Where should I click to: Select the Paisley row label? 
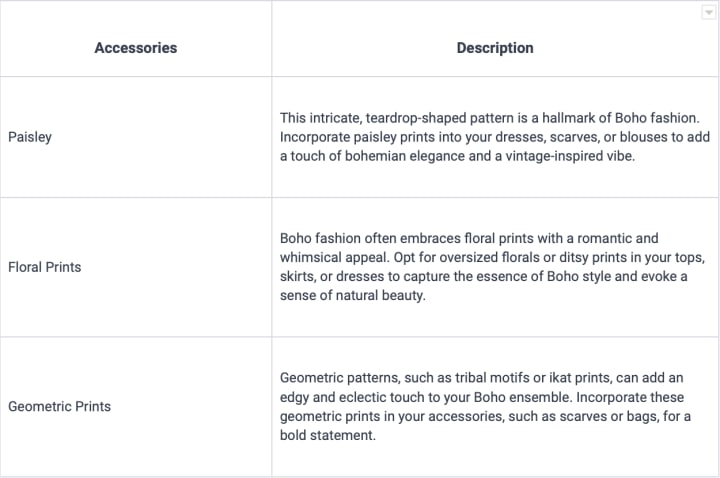click(x=30, y=137)
